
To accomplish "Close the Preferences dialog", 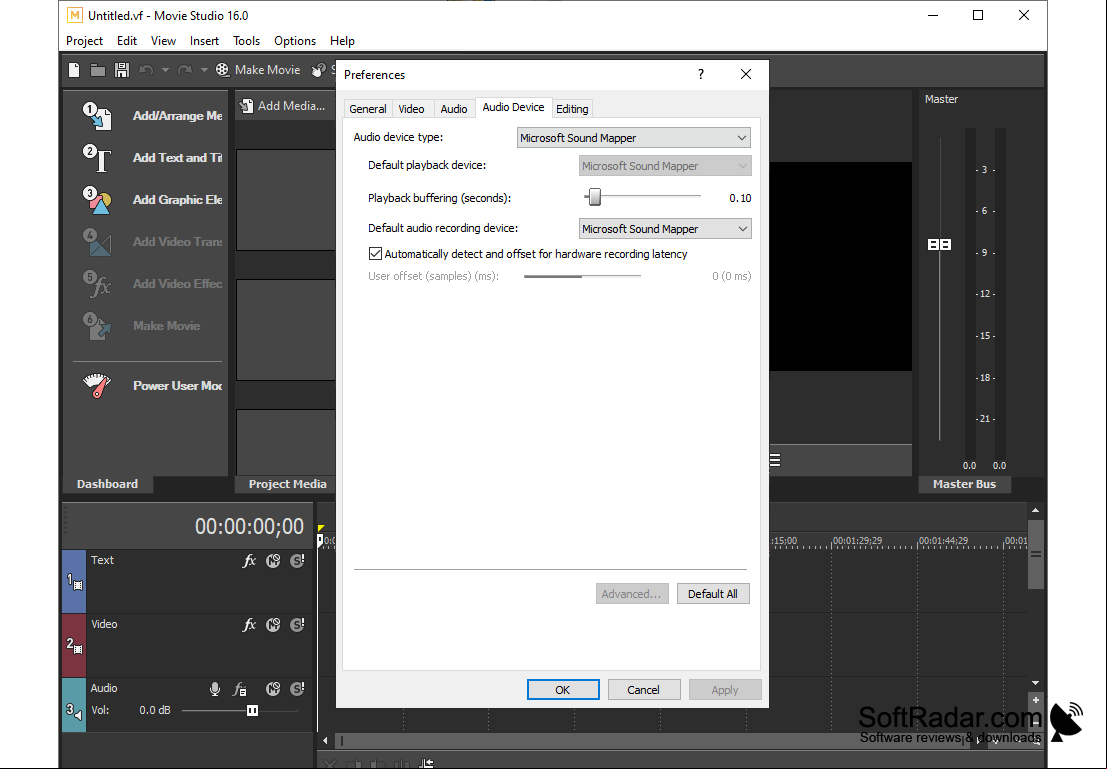I will click(x=746, y=74).
